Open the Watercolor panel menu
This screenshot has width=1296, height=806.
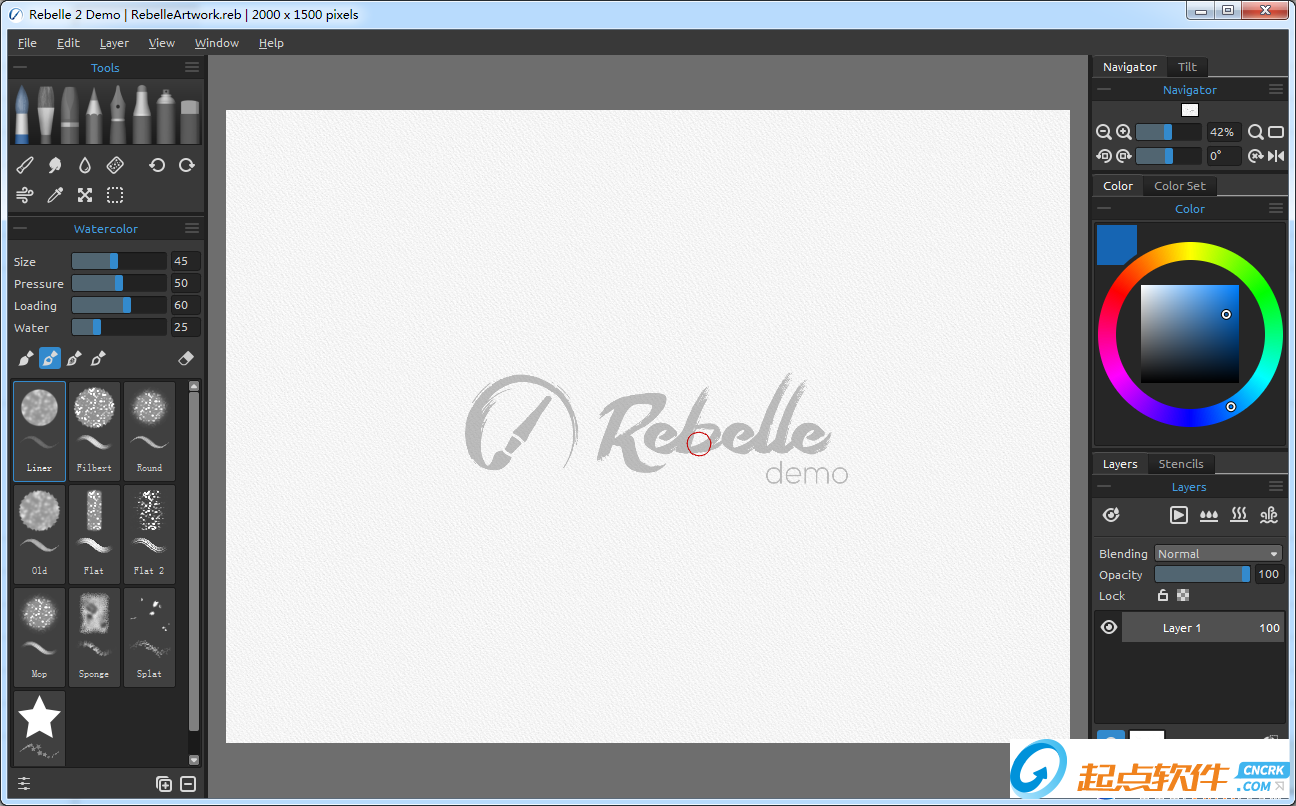coord(192,228)
